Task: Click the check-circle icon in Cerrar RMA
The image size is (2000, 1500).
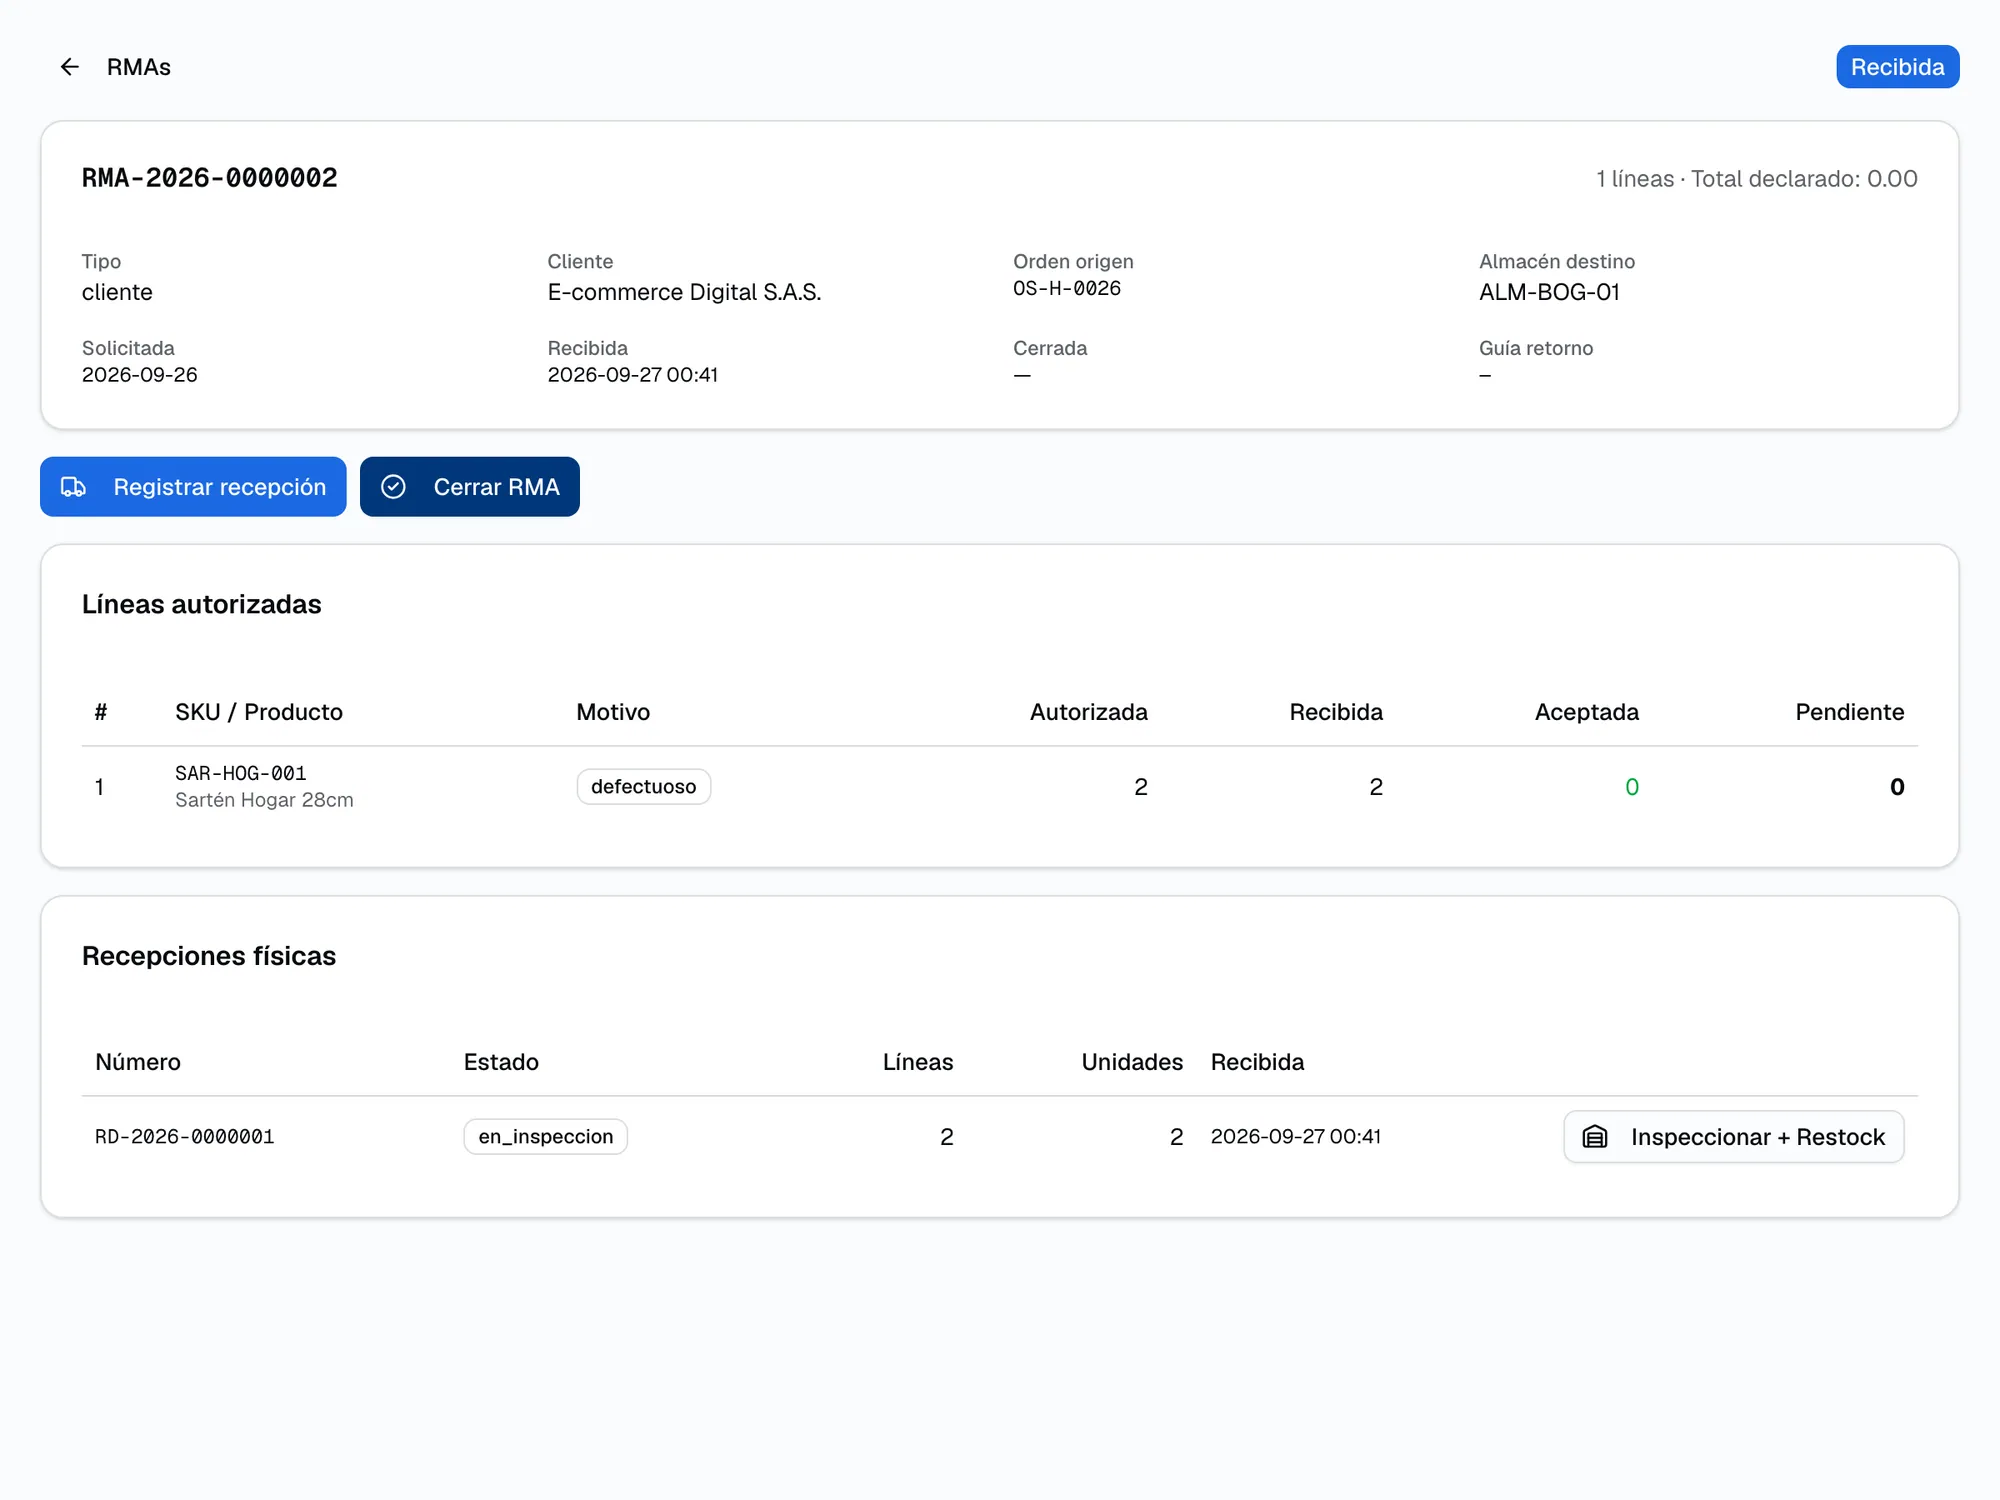Action: 393,487
